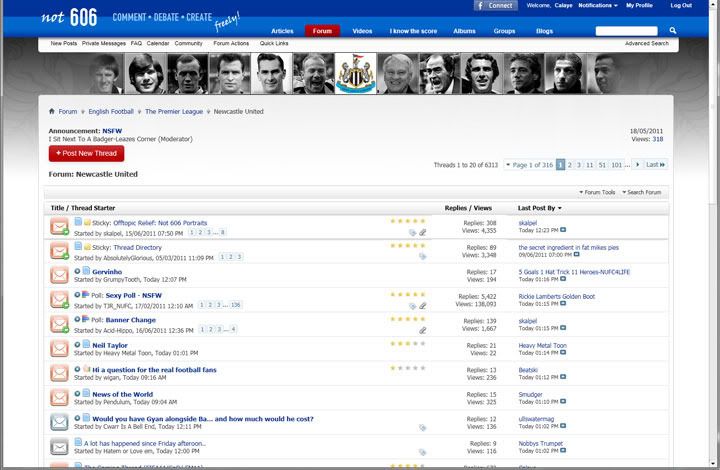Go to page 51 of threads
720x470 pixels.
pos(602,165)
